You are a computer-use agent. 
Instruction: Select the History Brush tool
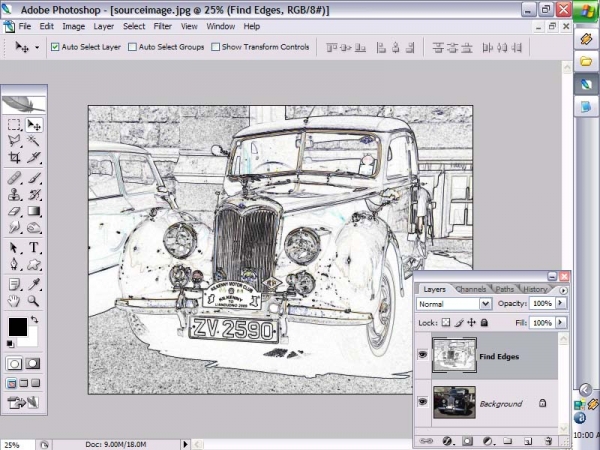(34, 194)
